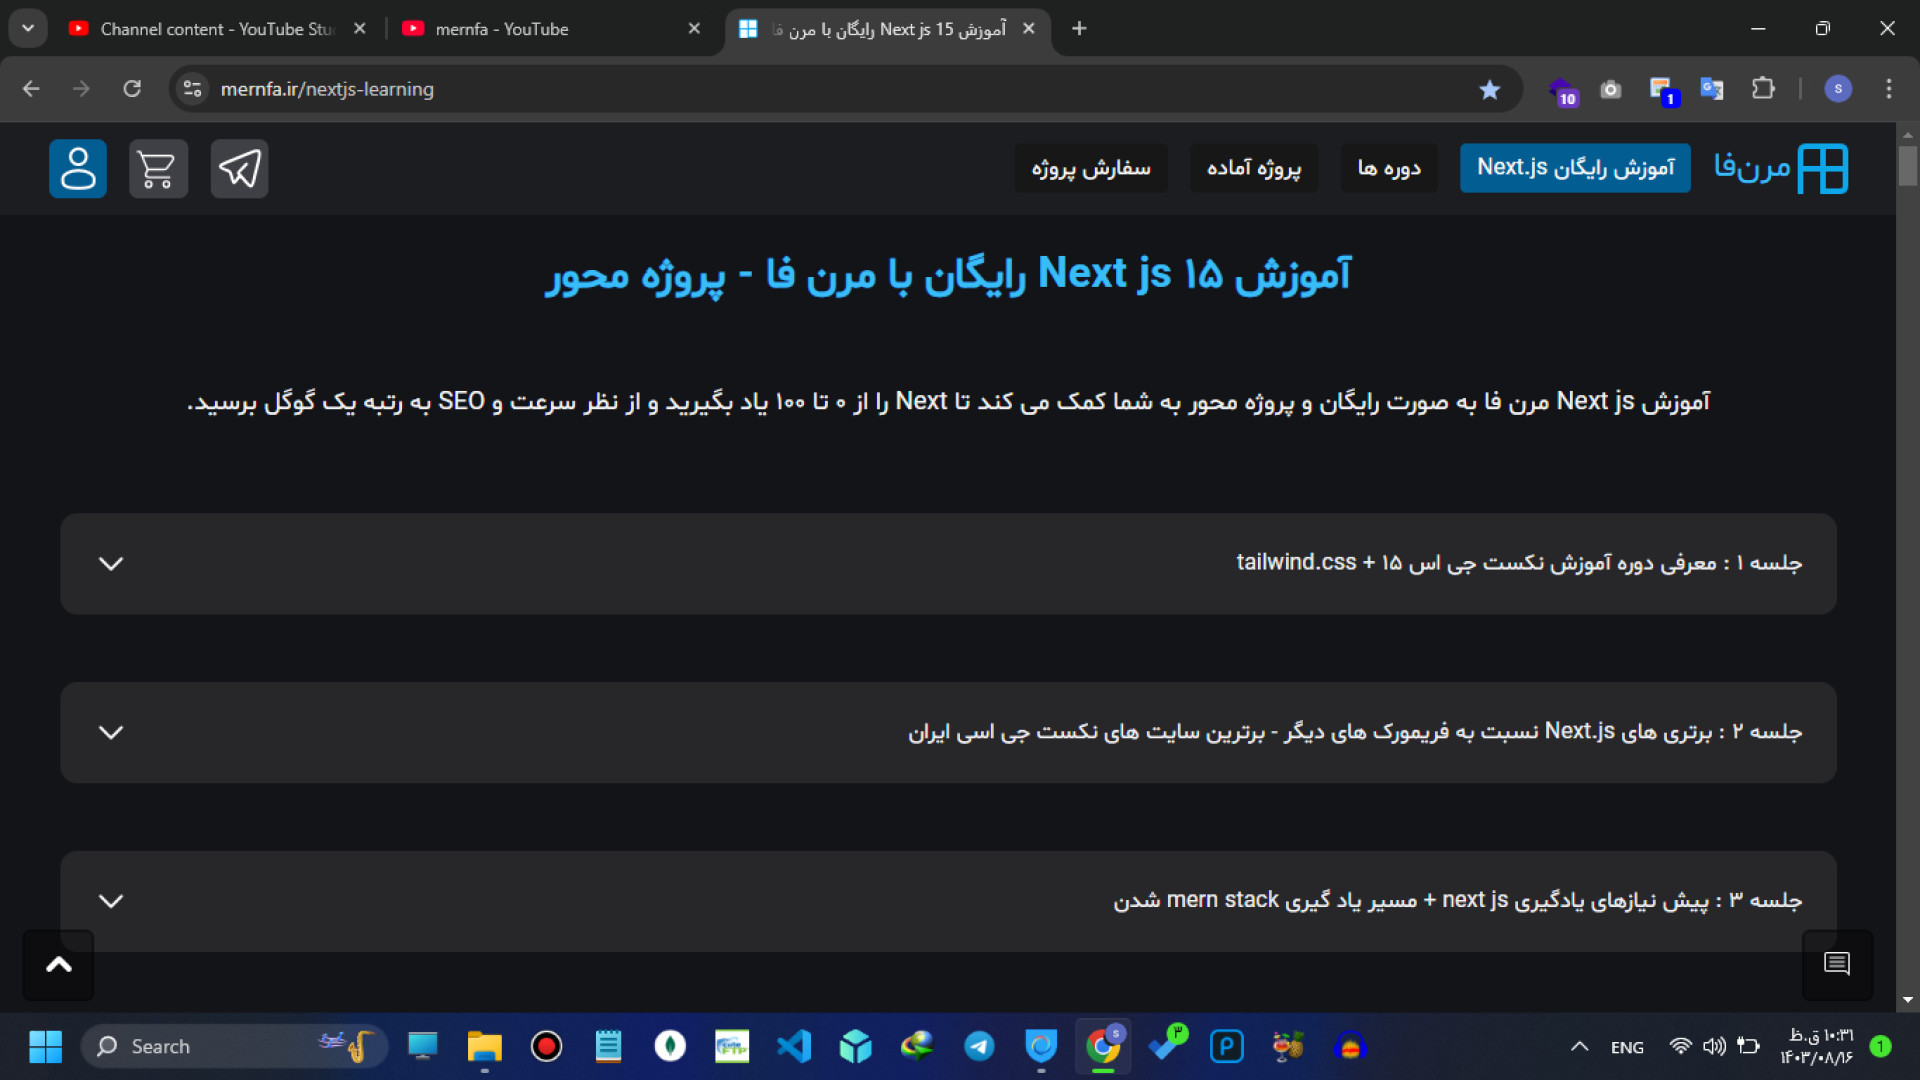Viewport: 1920px width, 1080px height.
Task: Click the session 1 title text
Action: point(1519,563)
